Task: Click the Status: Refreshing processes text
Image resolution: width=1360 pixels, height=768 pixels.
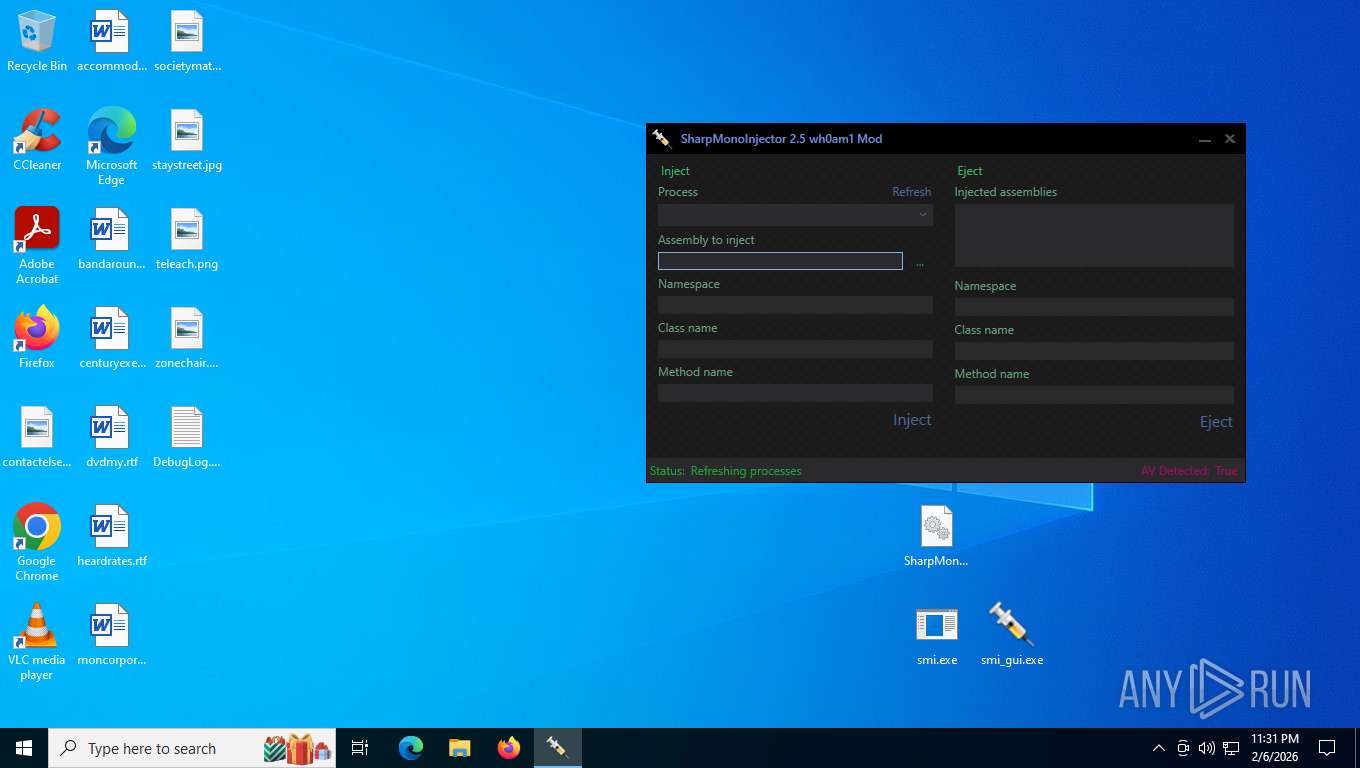Action: tap(726, 471)
